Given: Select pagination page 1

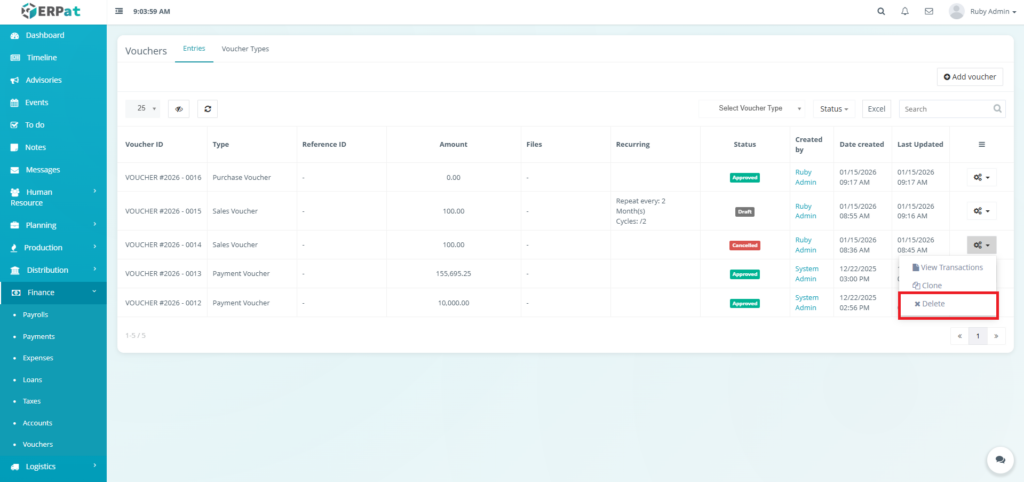Looking at the screenshot, I should click(x=978, y=336).
